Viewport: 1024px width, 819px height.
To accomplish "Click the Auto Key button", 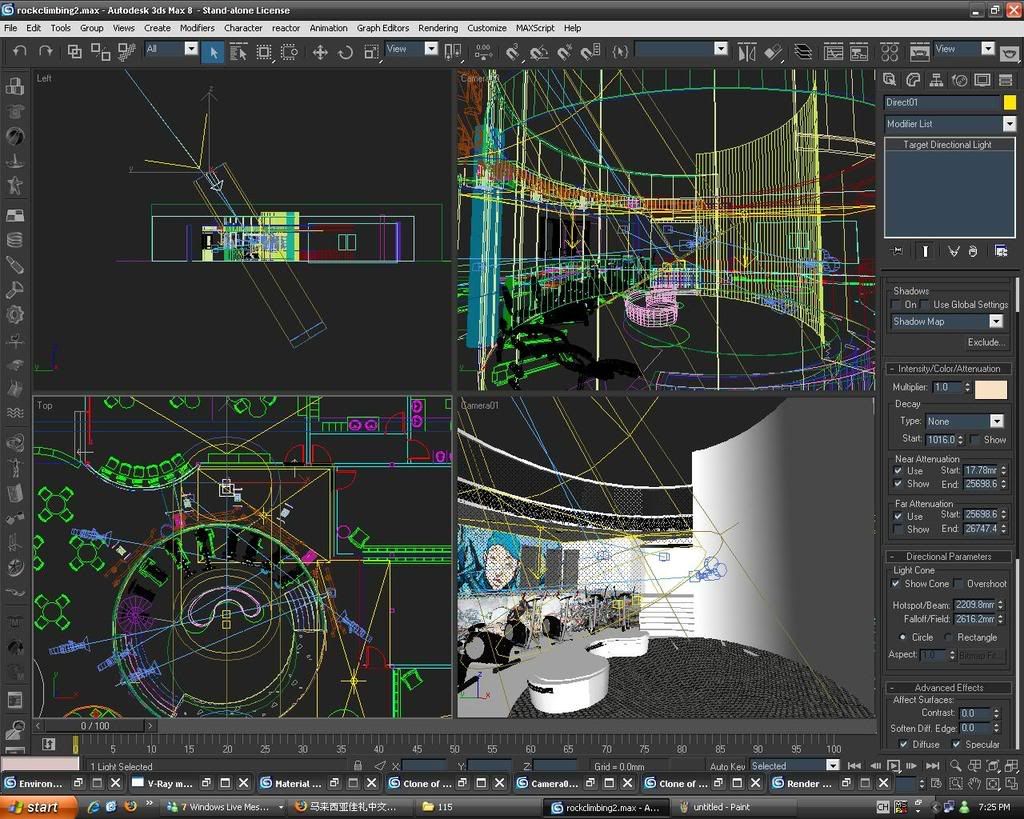I will tap(727, 766).
